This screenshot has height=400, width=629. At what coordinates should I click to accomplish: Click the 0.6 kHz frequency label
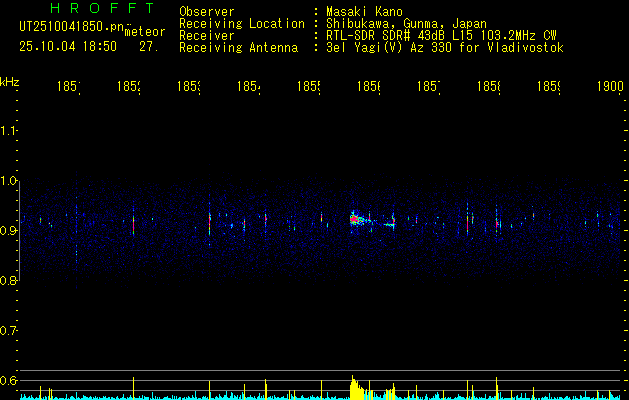tap(8, 380)
